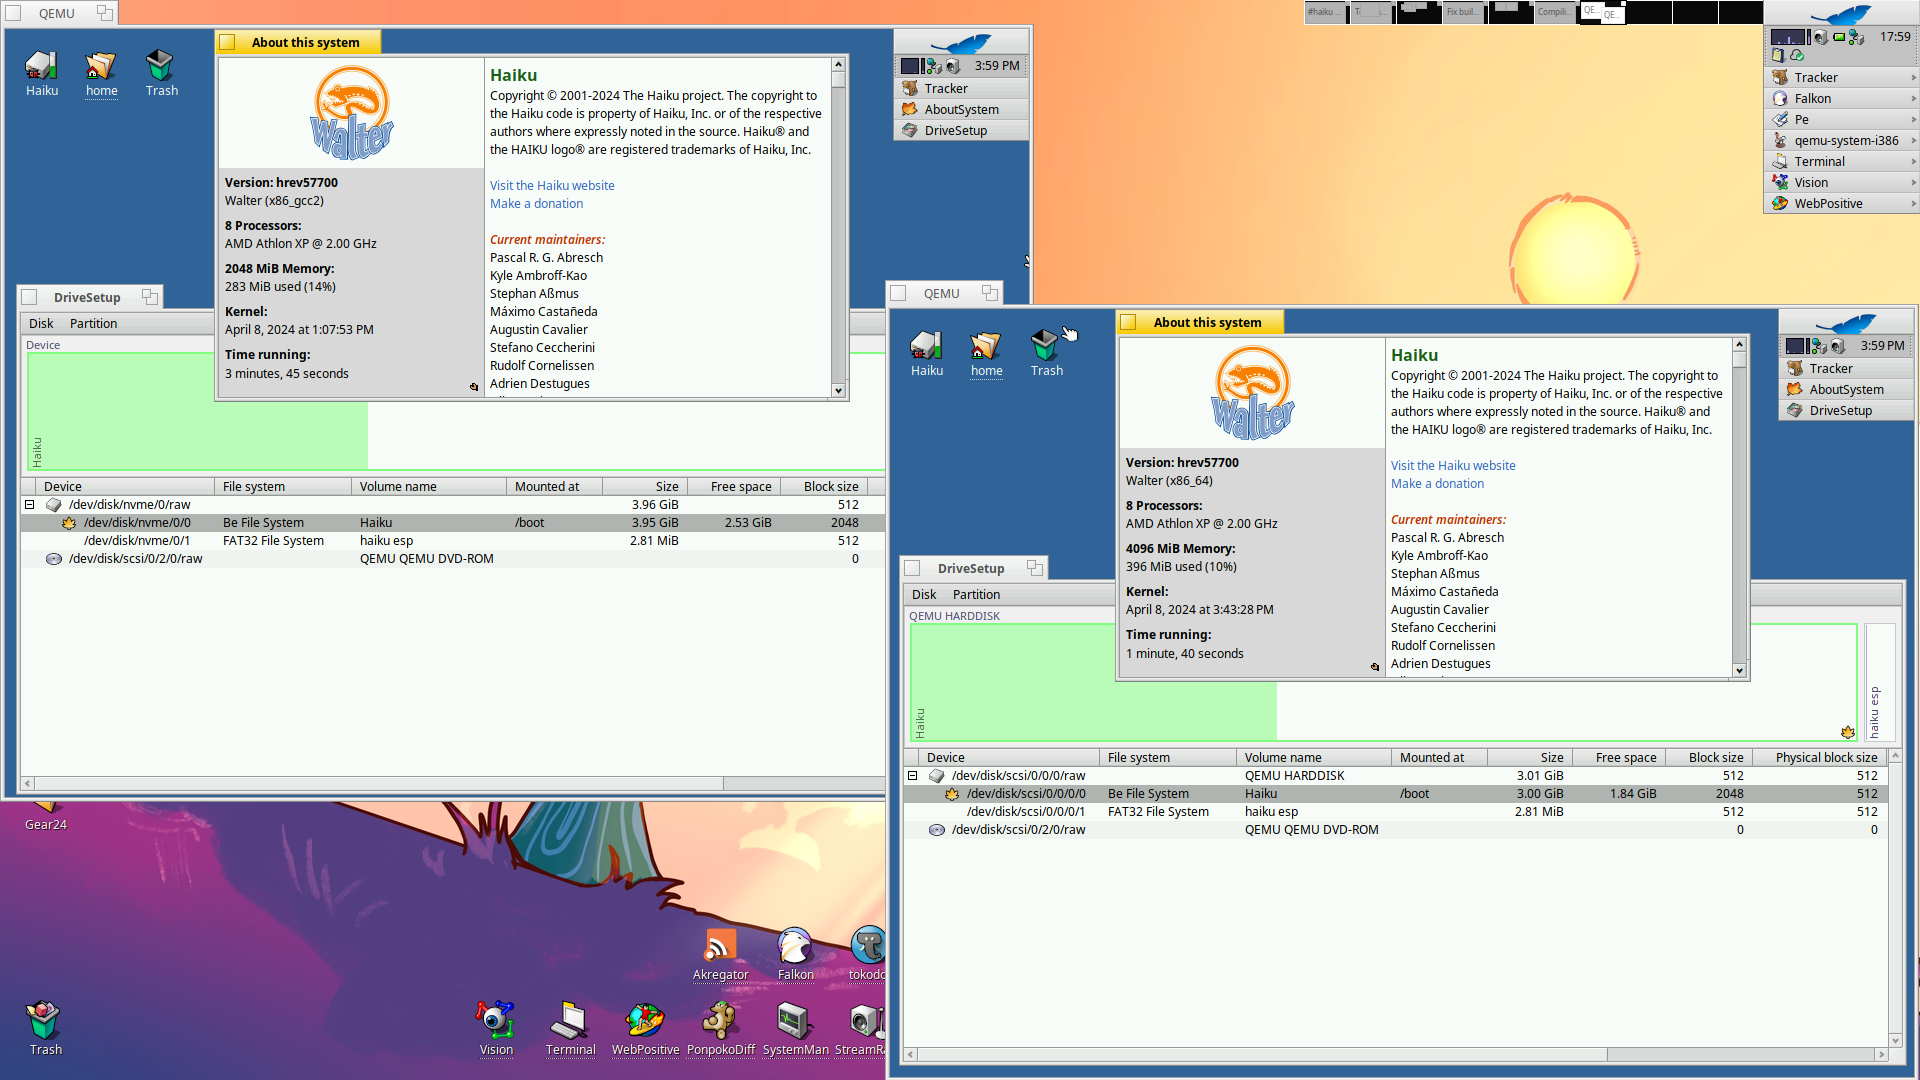Expand WebPositive Deskbar entry arrow

[x=1913, y=204]
